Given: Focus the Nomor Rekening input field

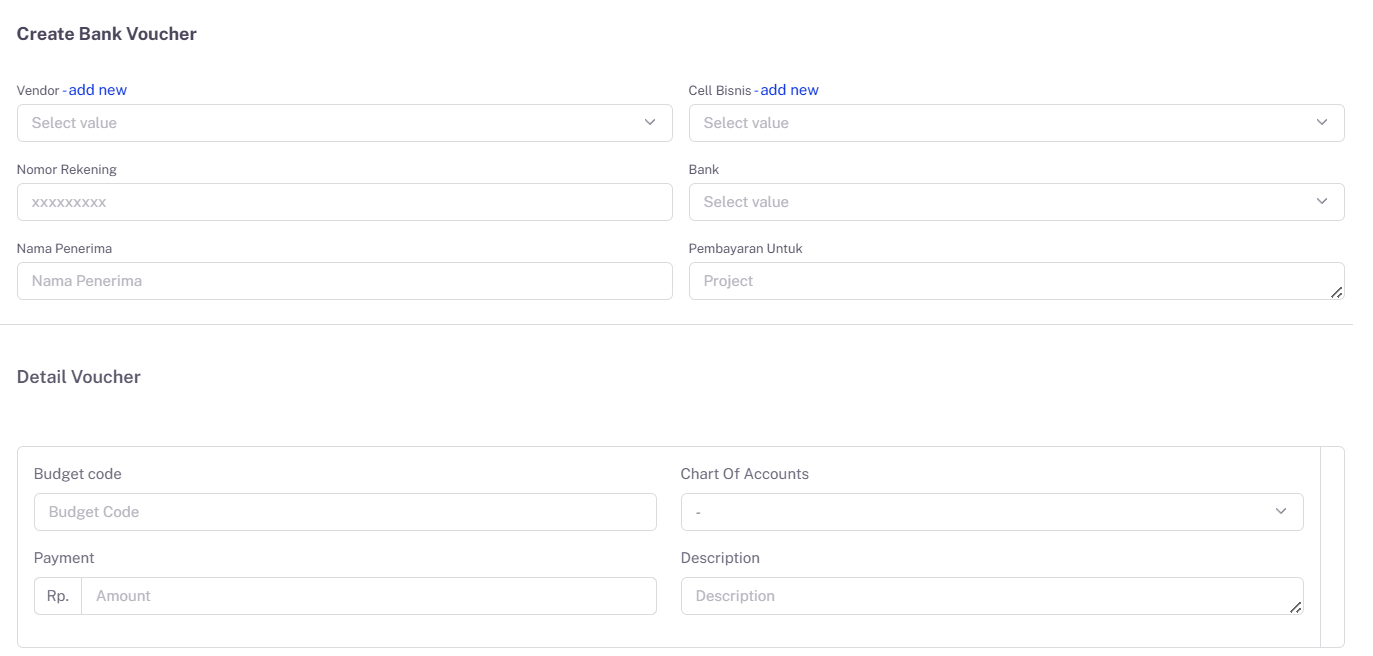Looking at the screenshot, I should (x=344, y=202).
